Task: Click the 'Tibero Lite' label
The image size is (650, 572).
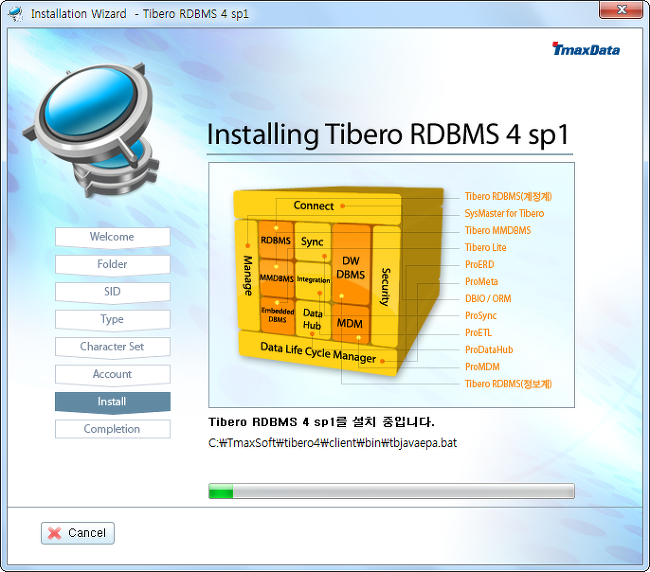Action: click(x=485, y=247)
